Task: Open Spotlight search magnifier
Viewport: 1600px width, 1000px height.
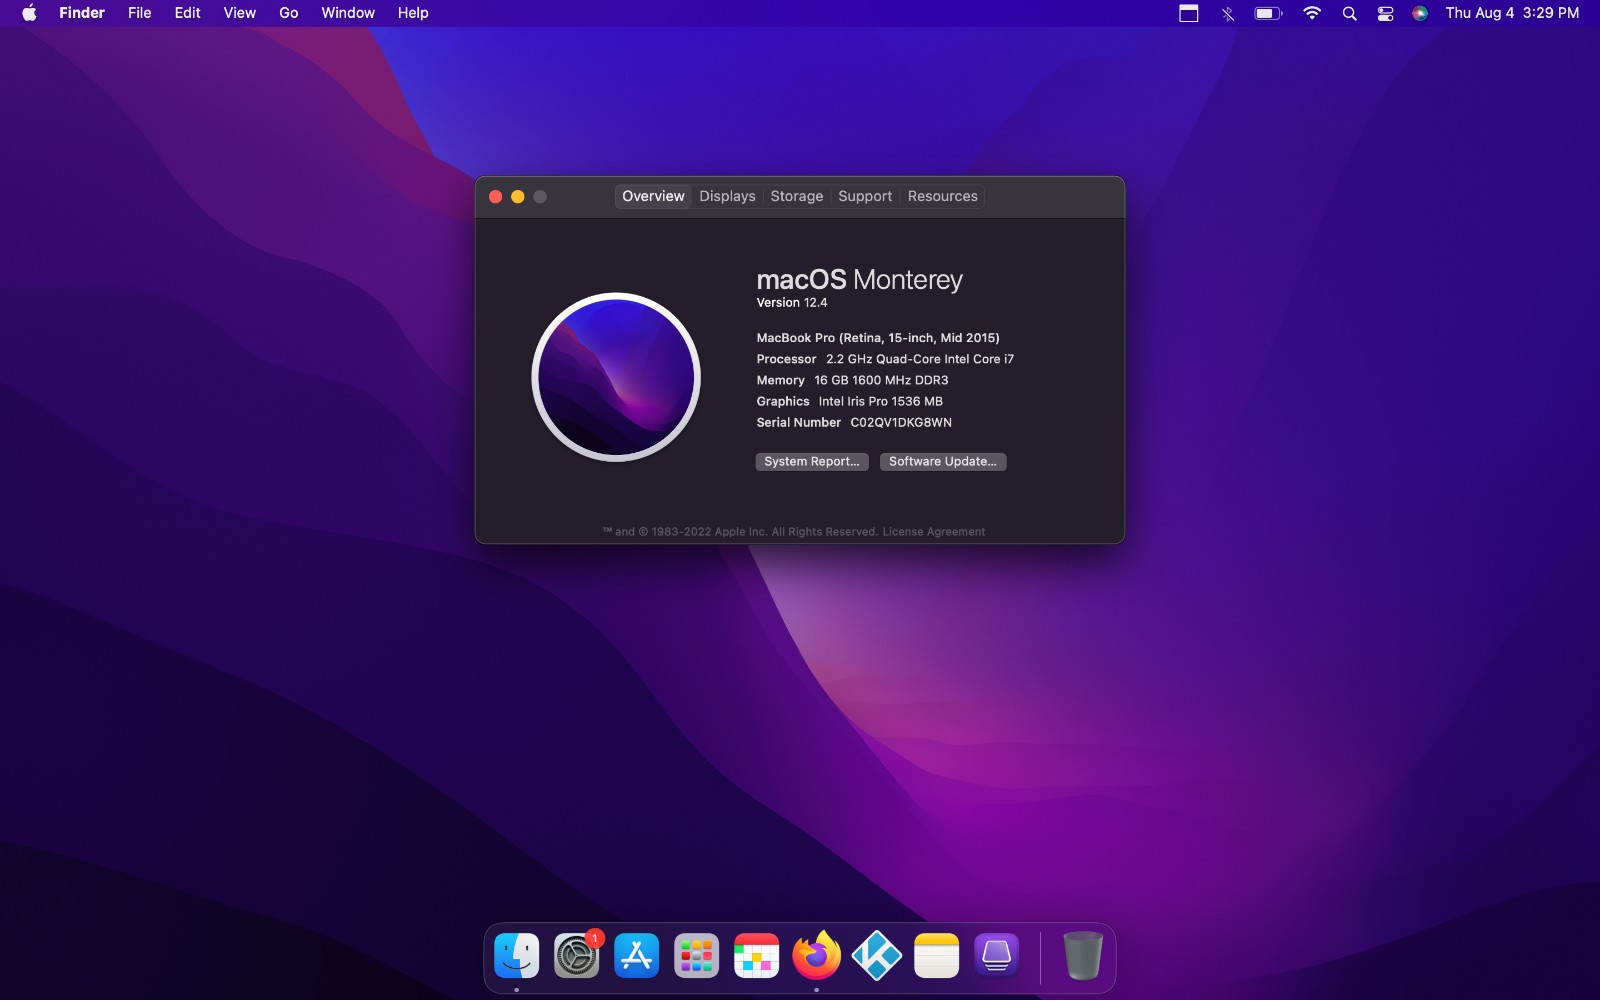Action: [x=1350, y=13]
